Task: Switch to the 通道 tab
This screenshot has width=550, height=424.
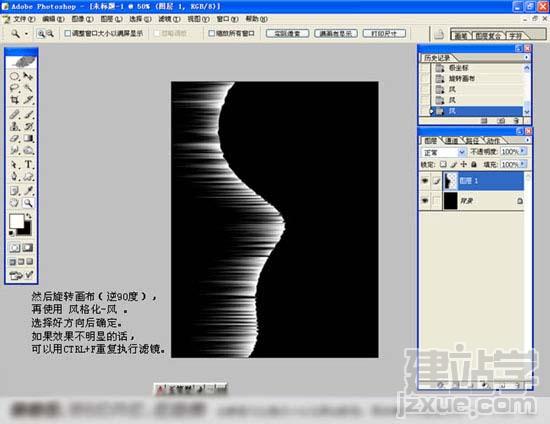Action: click(x=451, y=141)
